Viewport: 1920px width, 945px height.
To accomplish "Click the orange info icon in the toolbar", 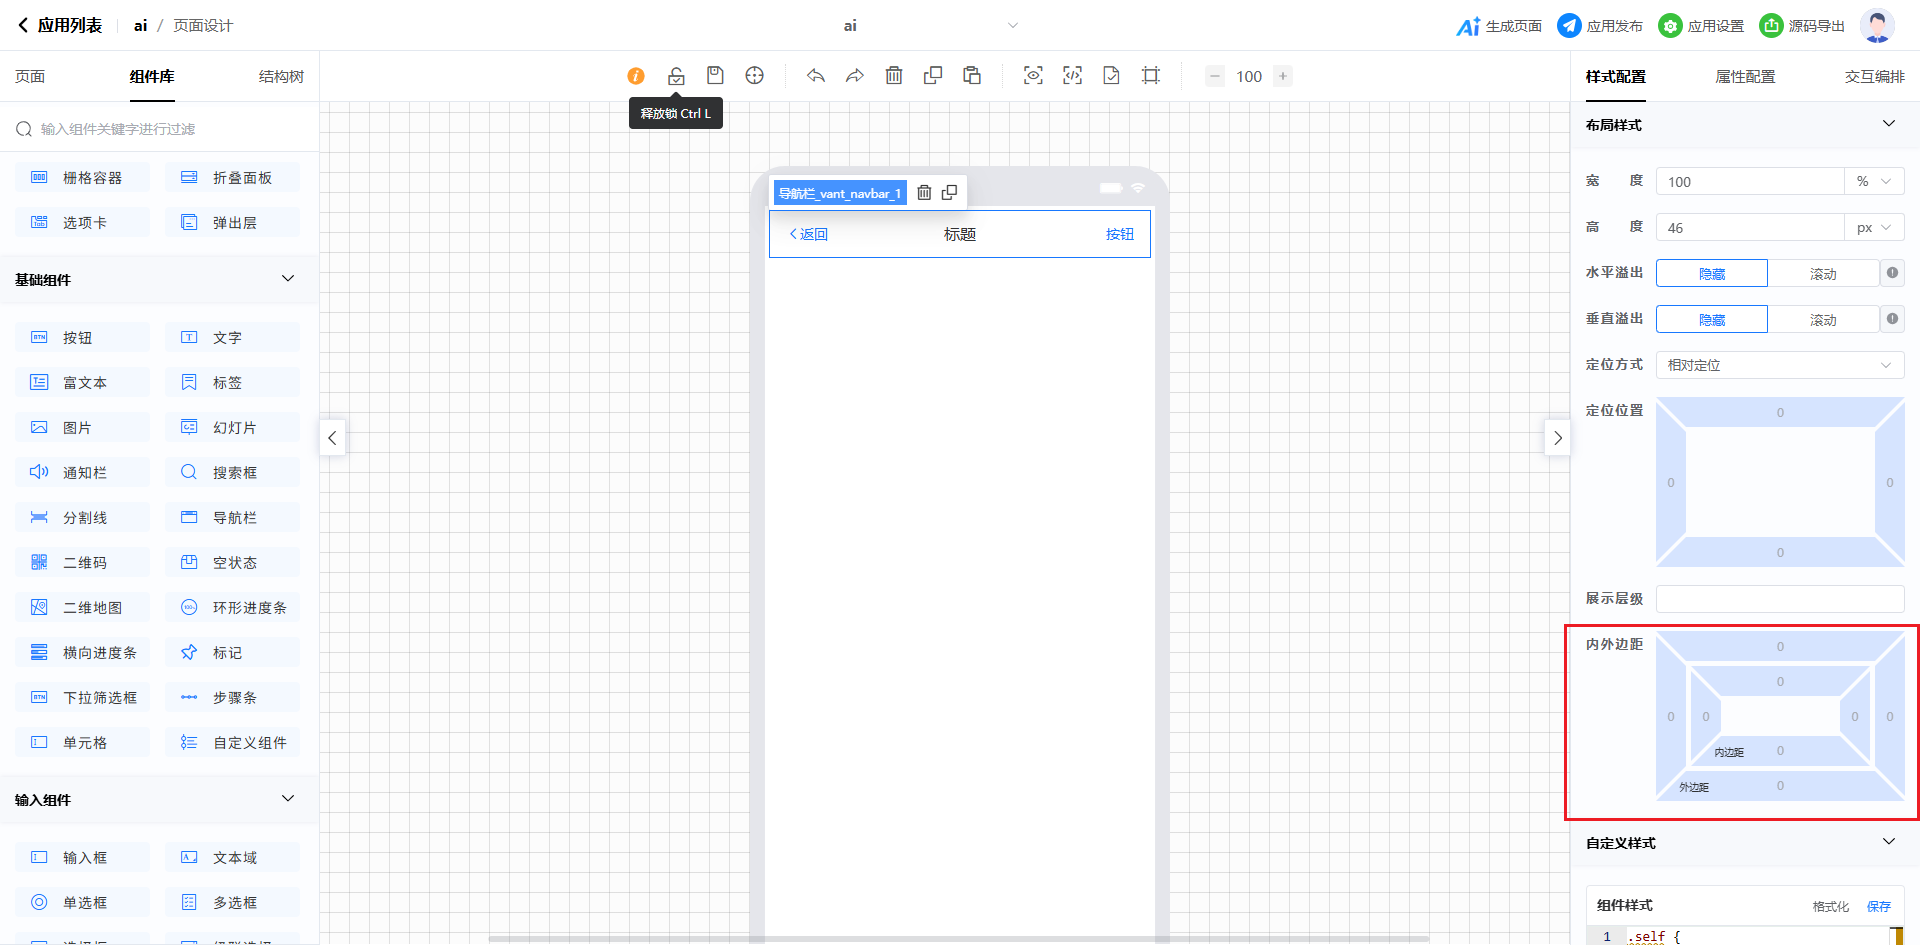I will tap(636, 76).
